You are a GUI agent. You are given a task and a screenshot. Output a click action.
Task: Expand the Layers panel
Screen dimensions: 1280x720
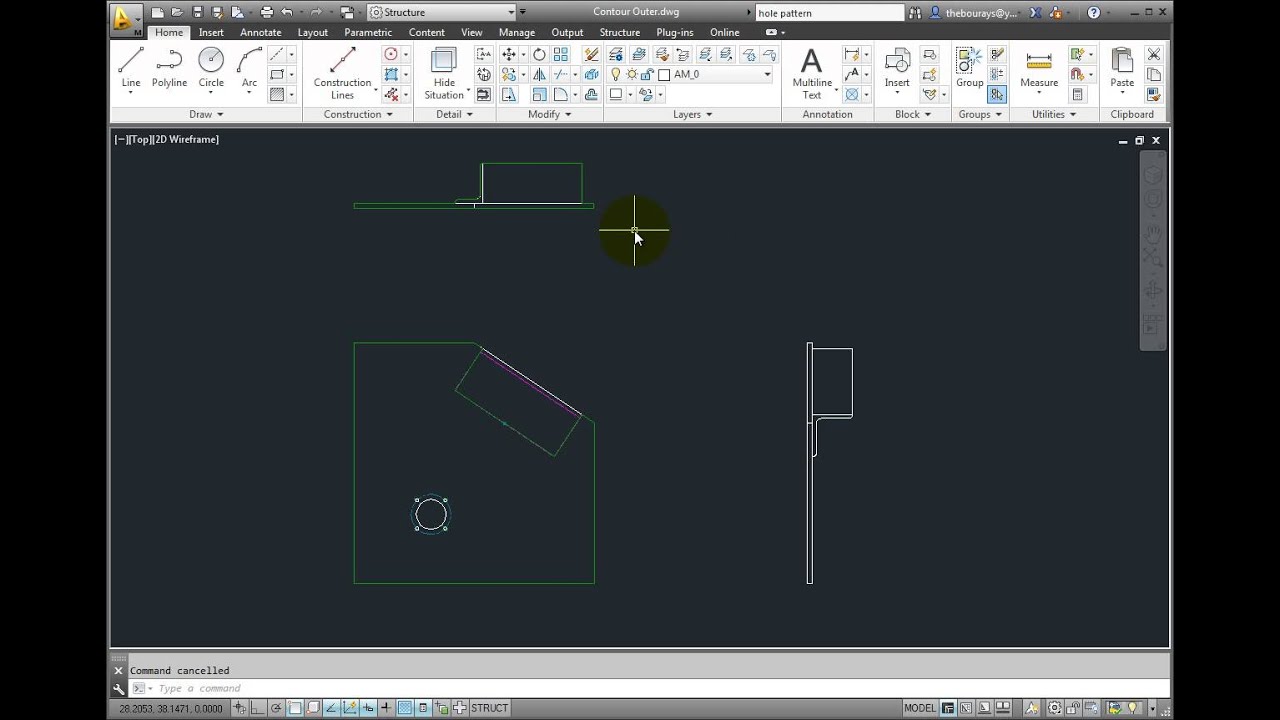pyautogui.click(x=692, y=114)
